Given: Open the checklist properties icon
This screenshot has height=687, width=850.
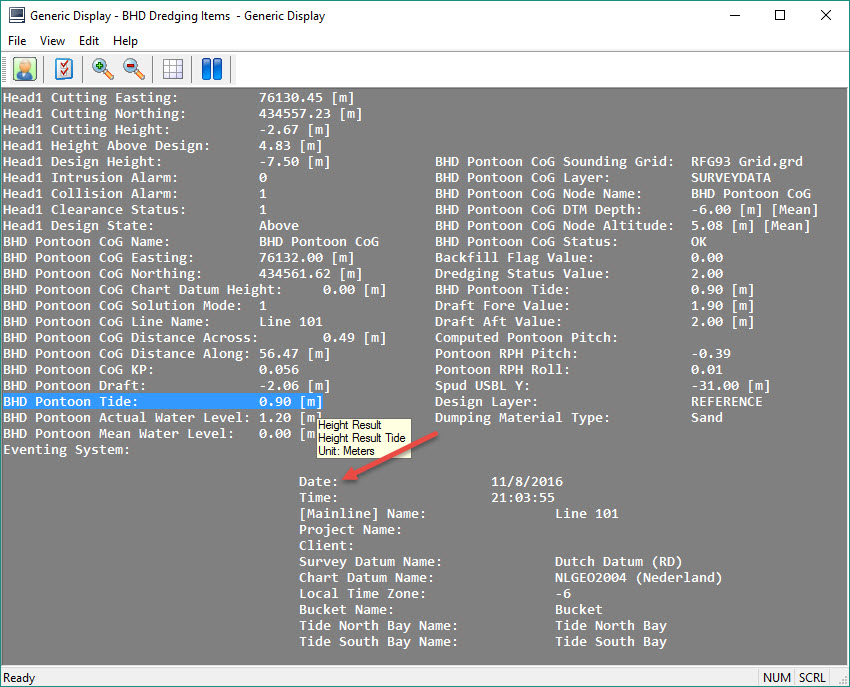Looking at the screenshot, I should [x=64, y=69].
